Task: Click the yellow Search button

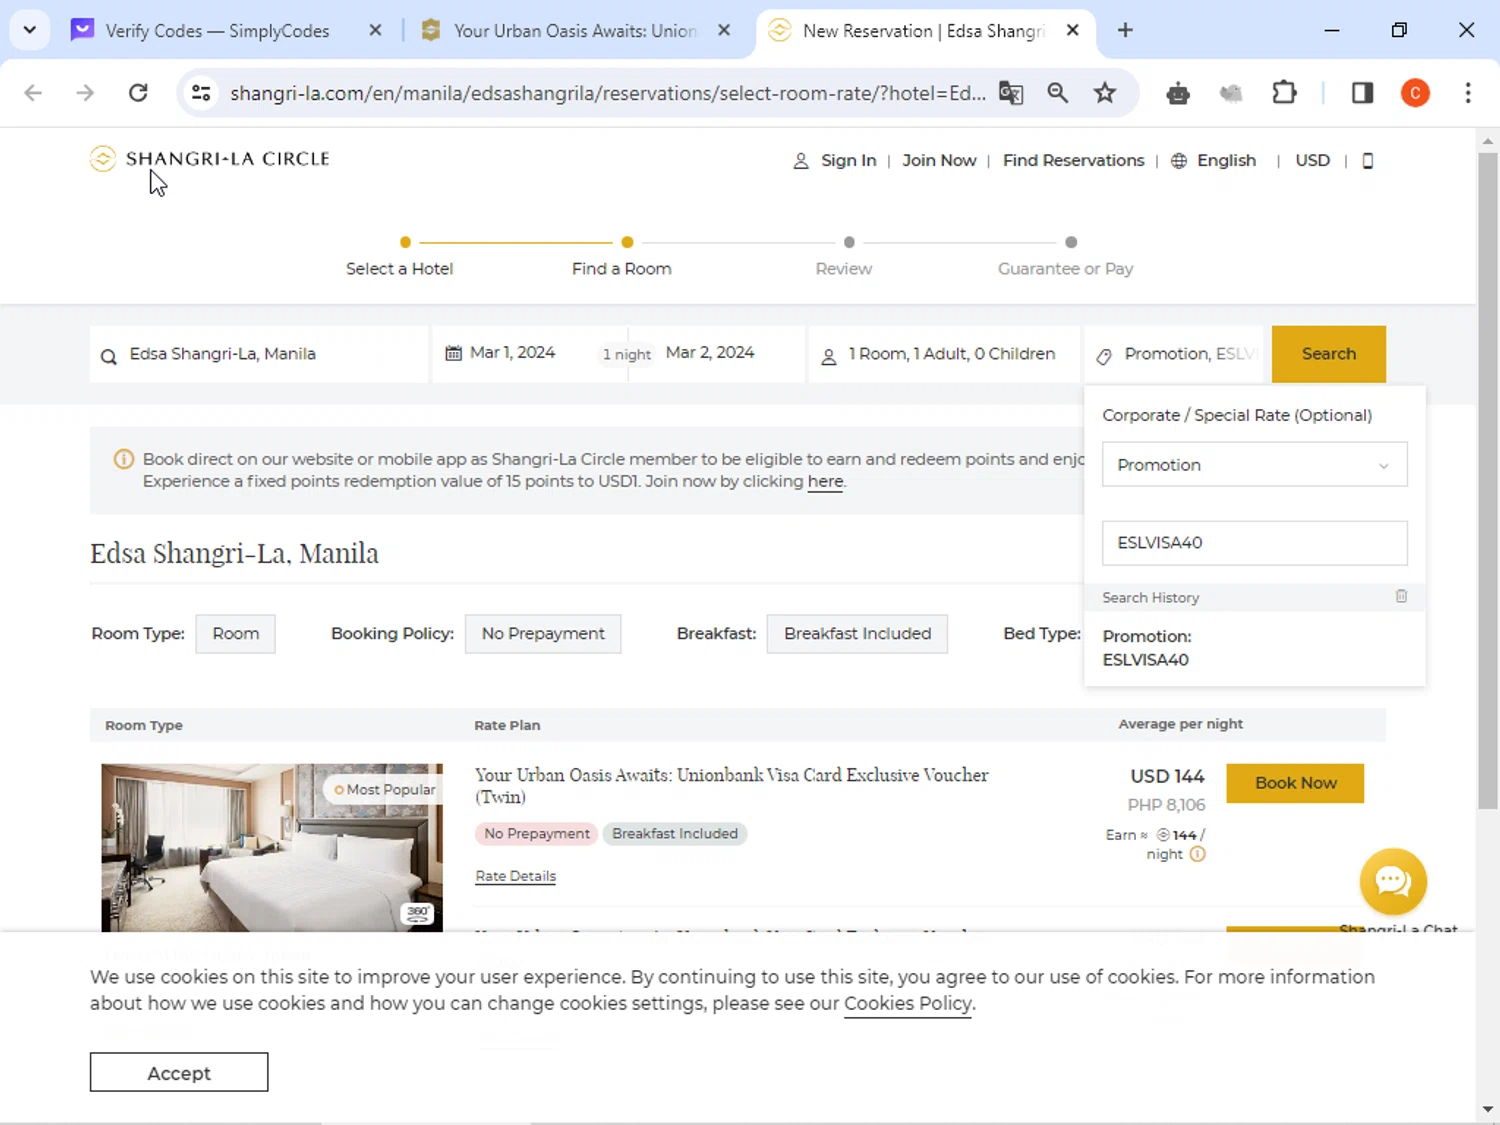Action: point(1328,354)
